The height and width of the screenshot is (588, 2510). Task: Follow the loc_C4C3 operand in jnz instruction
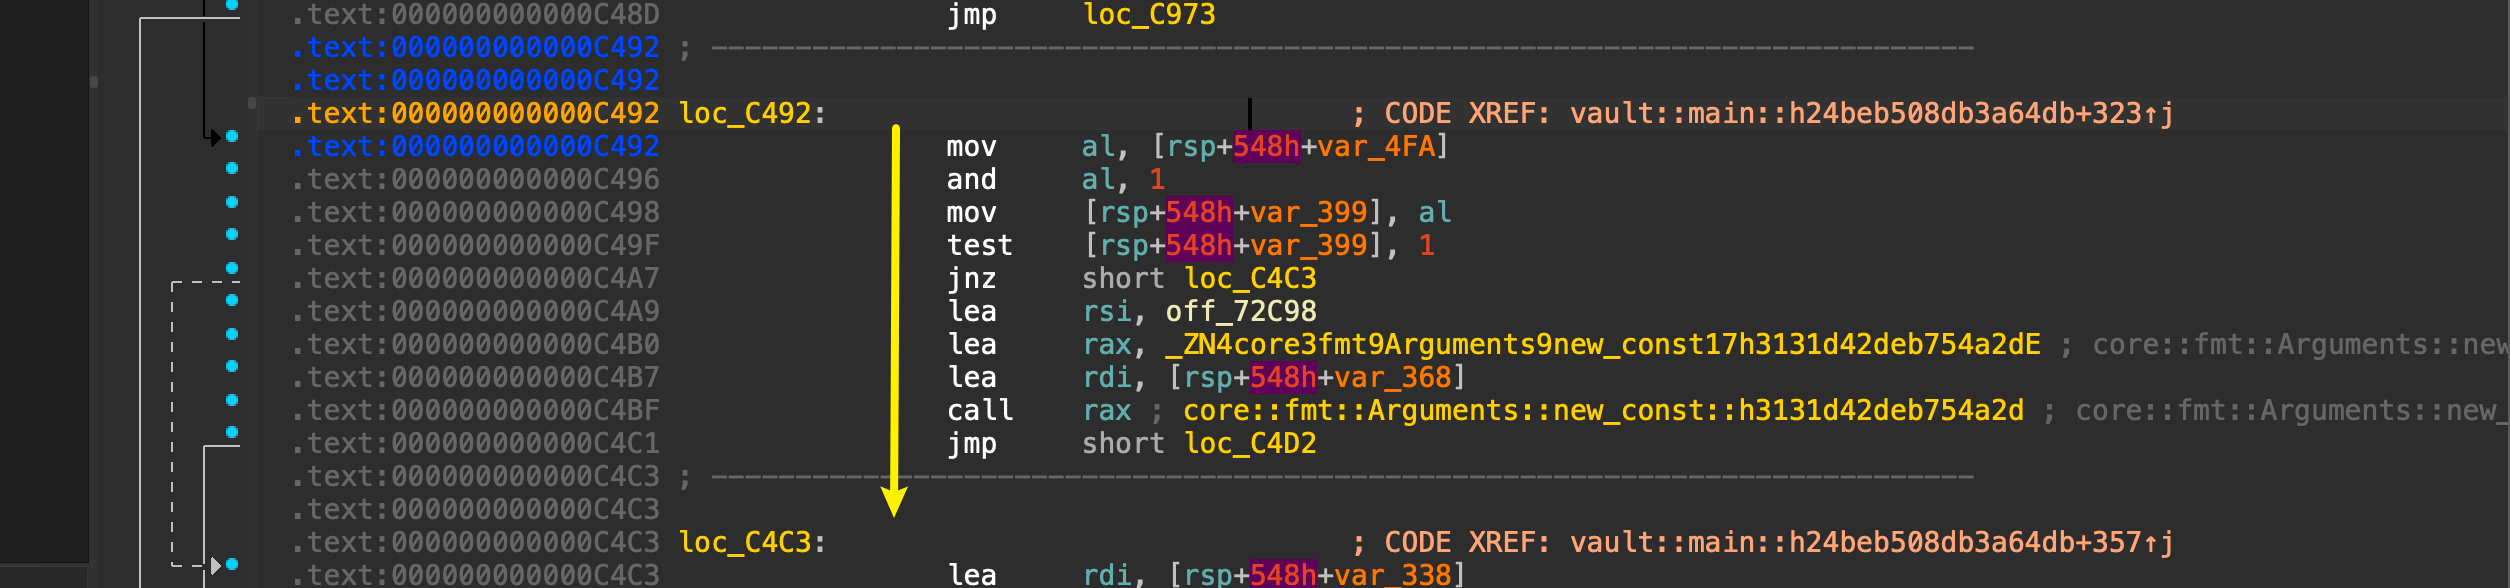(x=1250, y=278)
